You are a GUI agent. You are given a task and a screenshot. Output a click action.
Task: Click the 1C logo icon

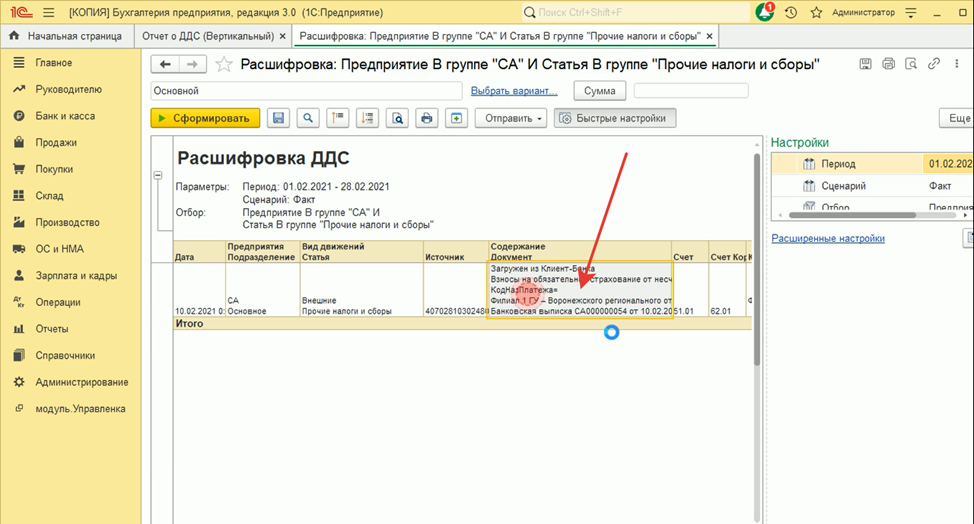tap(21, 12)
